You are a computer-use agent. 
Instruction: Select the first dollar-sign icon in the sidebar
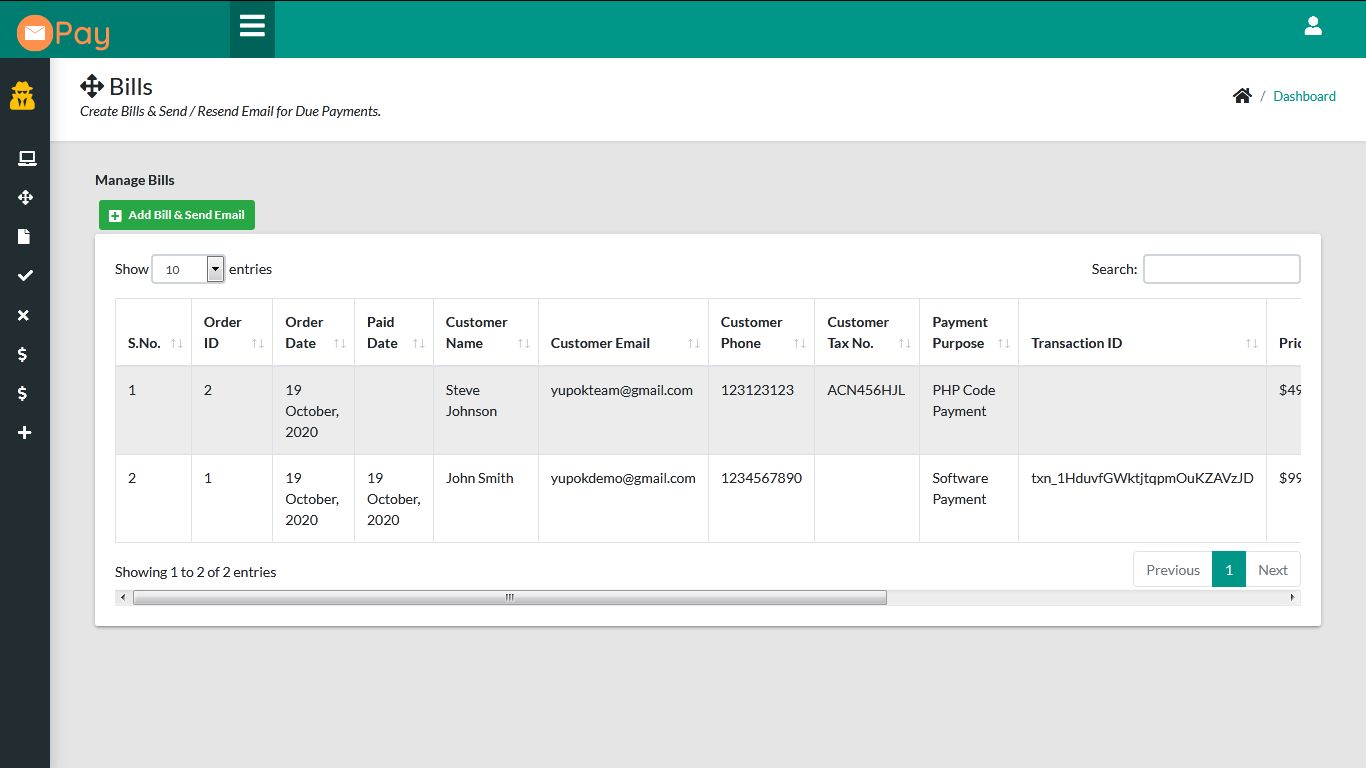coord(26,354)
